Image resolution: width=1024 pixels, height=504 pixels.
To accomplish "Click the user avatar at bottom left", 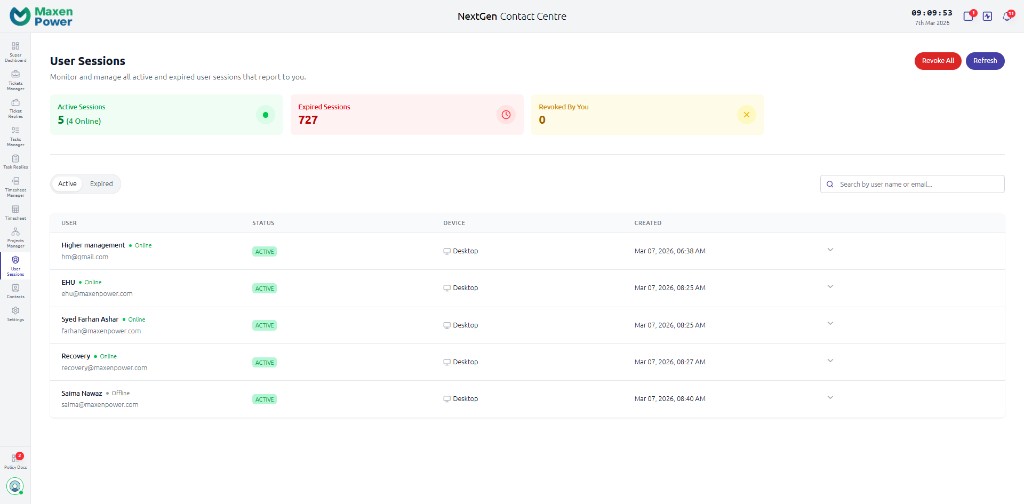I will click(x=15, y=486).
